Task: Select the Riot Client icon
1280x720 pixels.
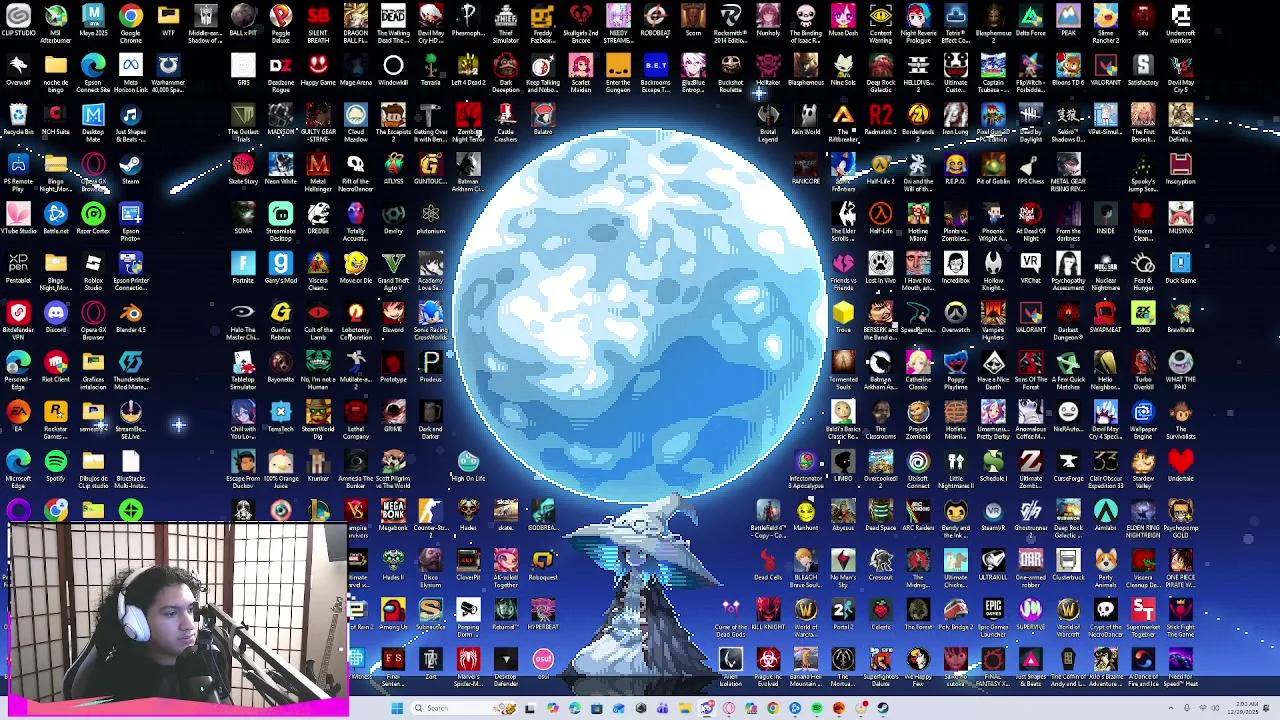Action: [56, 367]
